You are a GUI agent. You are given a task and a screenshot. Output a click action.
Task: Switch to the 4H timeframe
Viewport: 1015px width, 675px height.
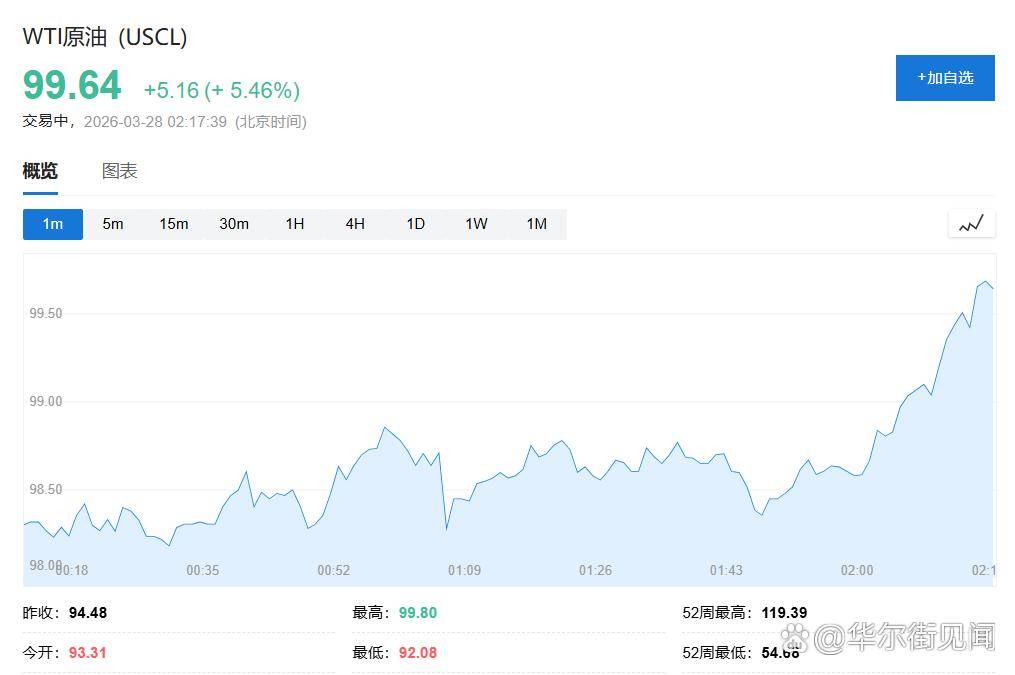point(355,224)
